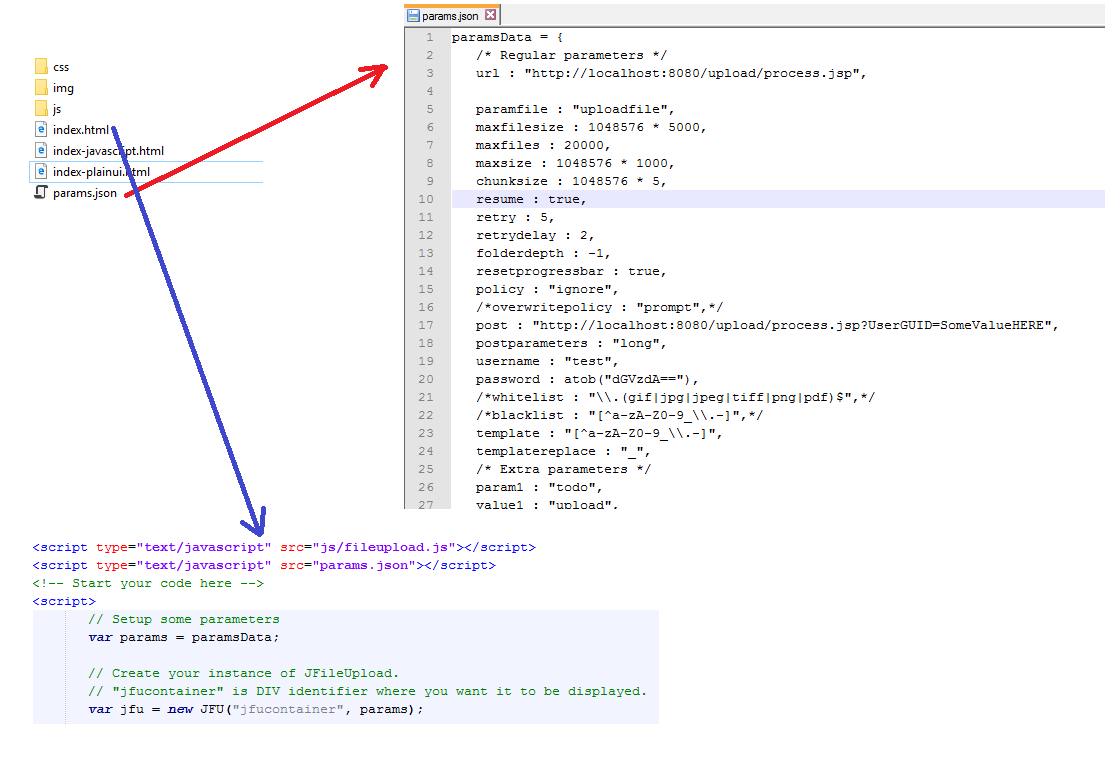Close the params.json editor tab

[x=490, y=15]
